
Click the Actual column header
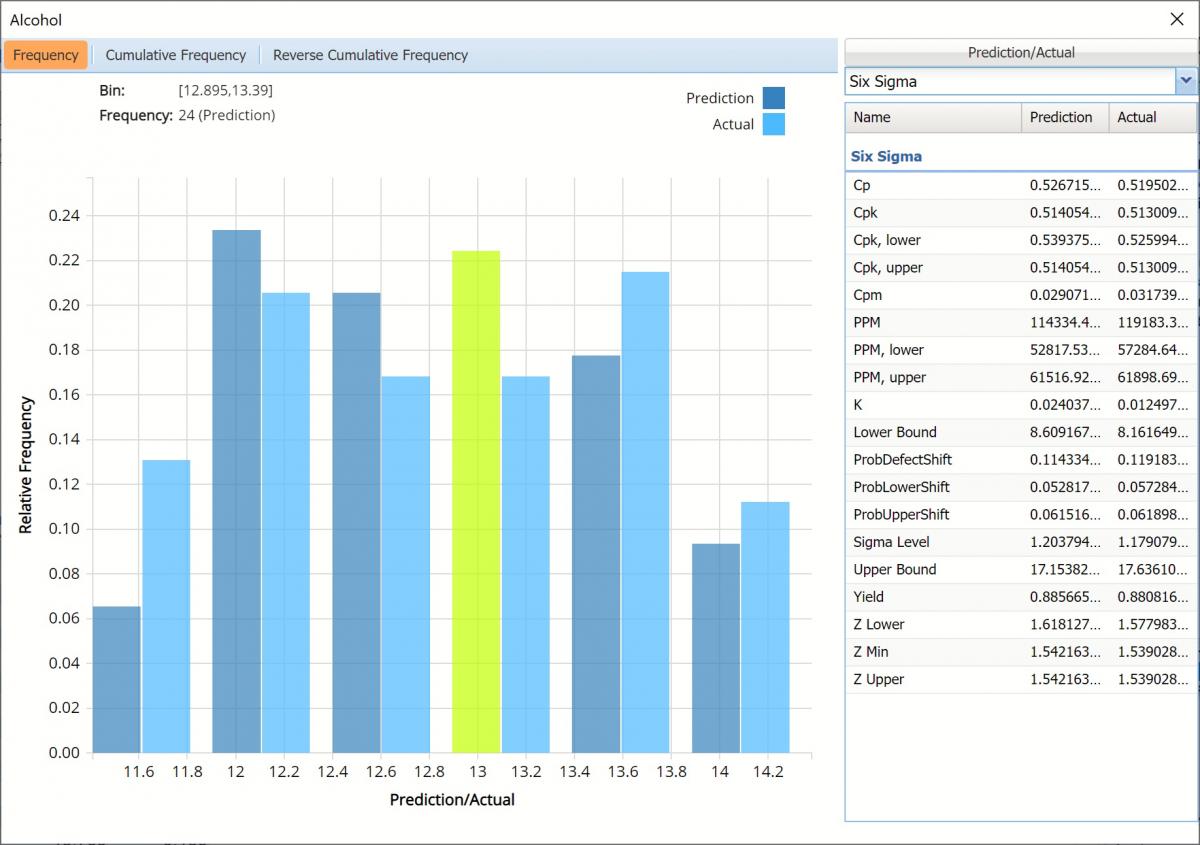(1150, 117)
